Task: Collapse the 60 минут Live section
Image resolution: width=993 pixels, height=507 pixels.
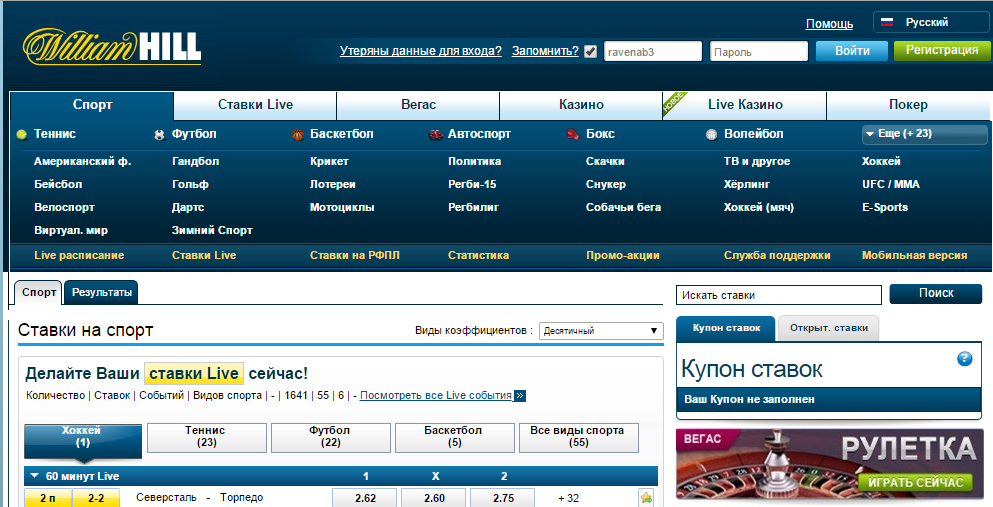Action: coord(35,476)
